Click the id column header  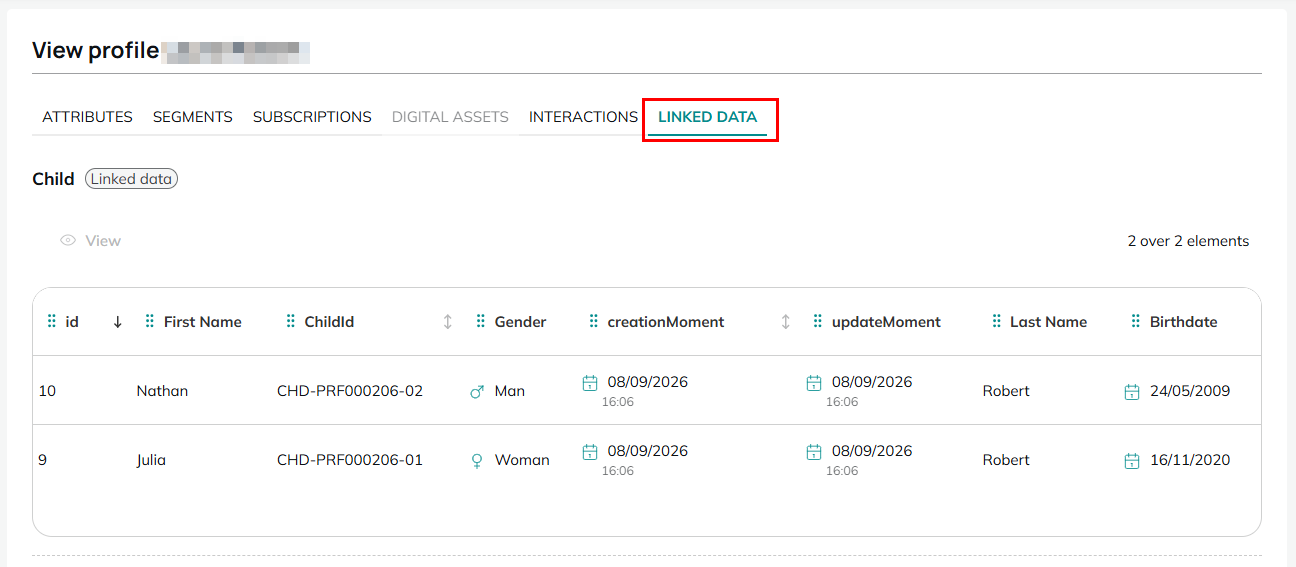[x=72, y=322]
